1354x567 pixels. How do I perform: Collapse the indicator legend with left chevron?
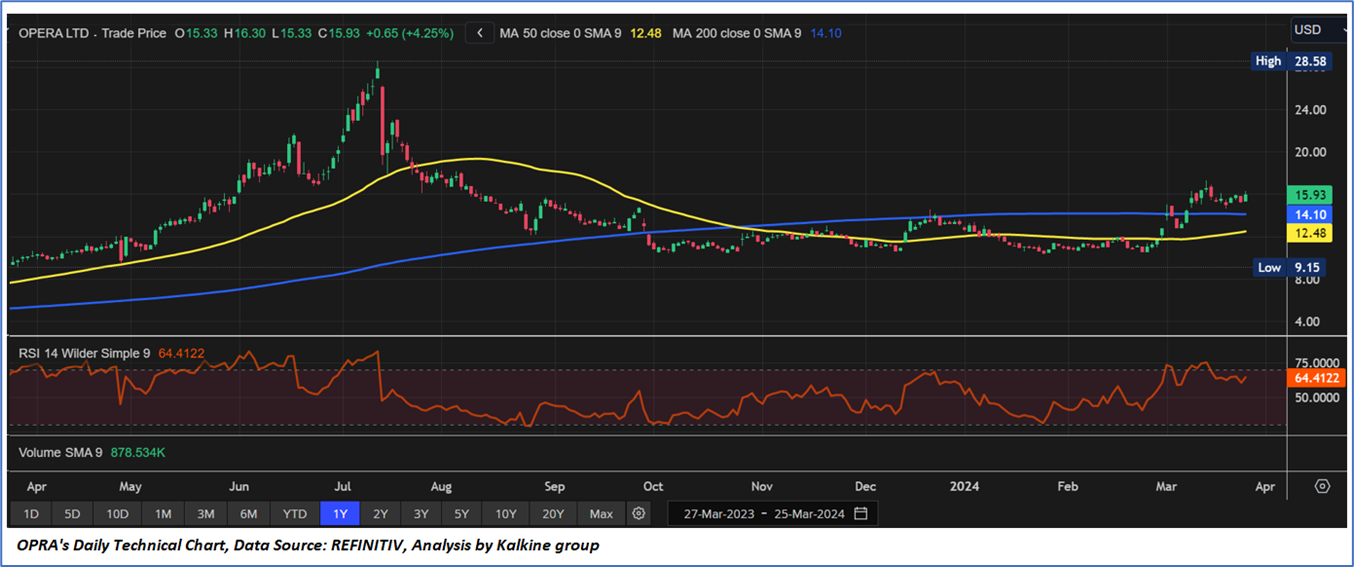click(480, 33)
